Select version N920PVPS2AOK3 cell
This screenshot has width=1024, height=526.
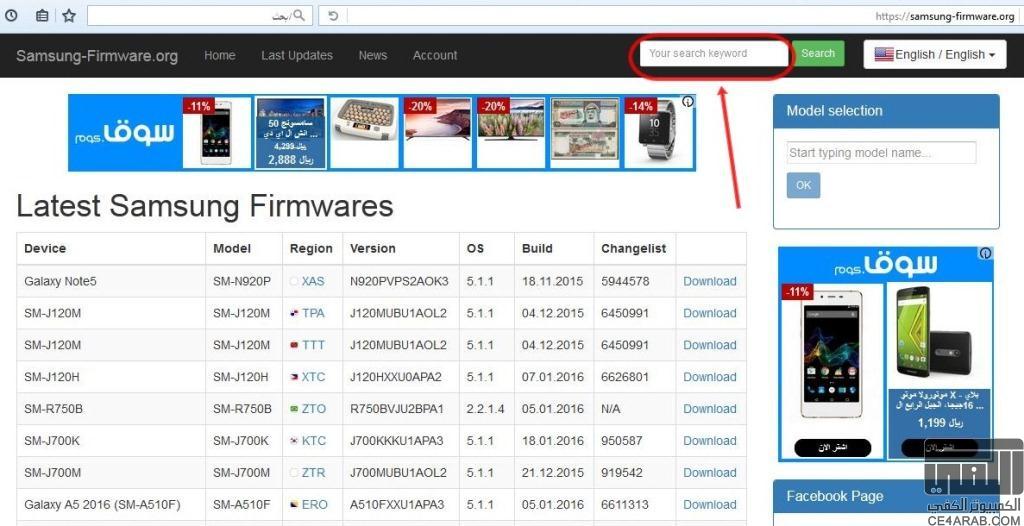tap(400, 282)
